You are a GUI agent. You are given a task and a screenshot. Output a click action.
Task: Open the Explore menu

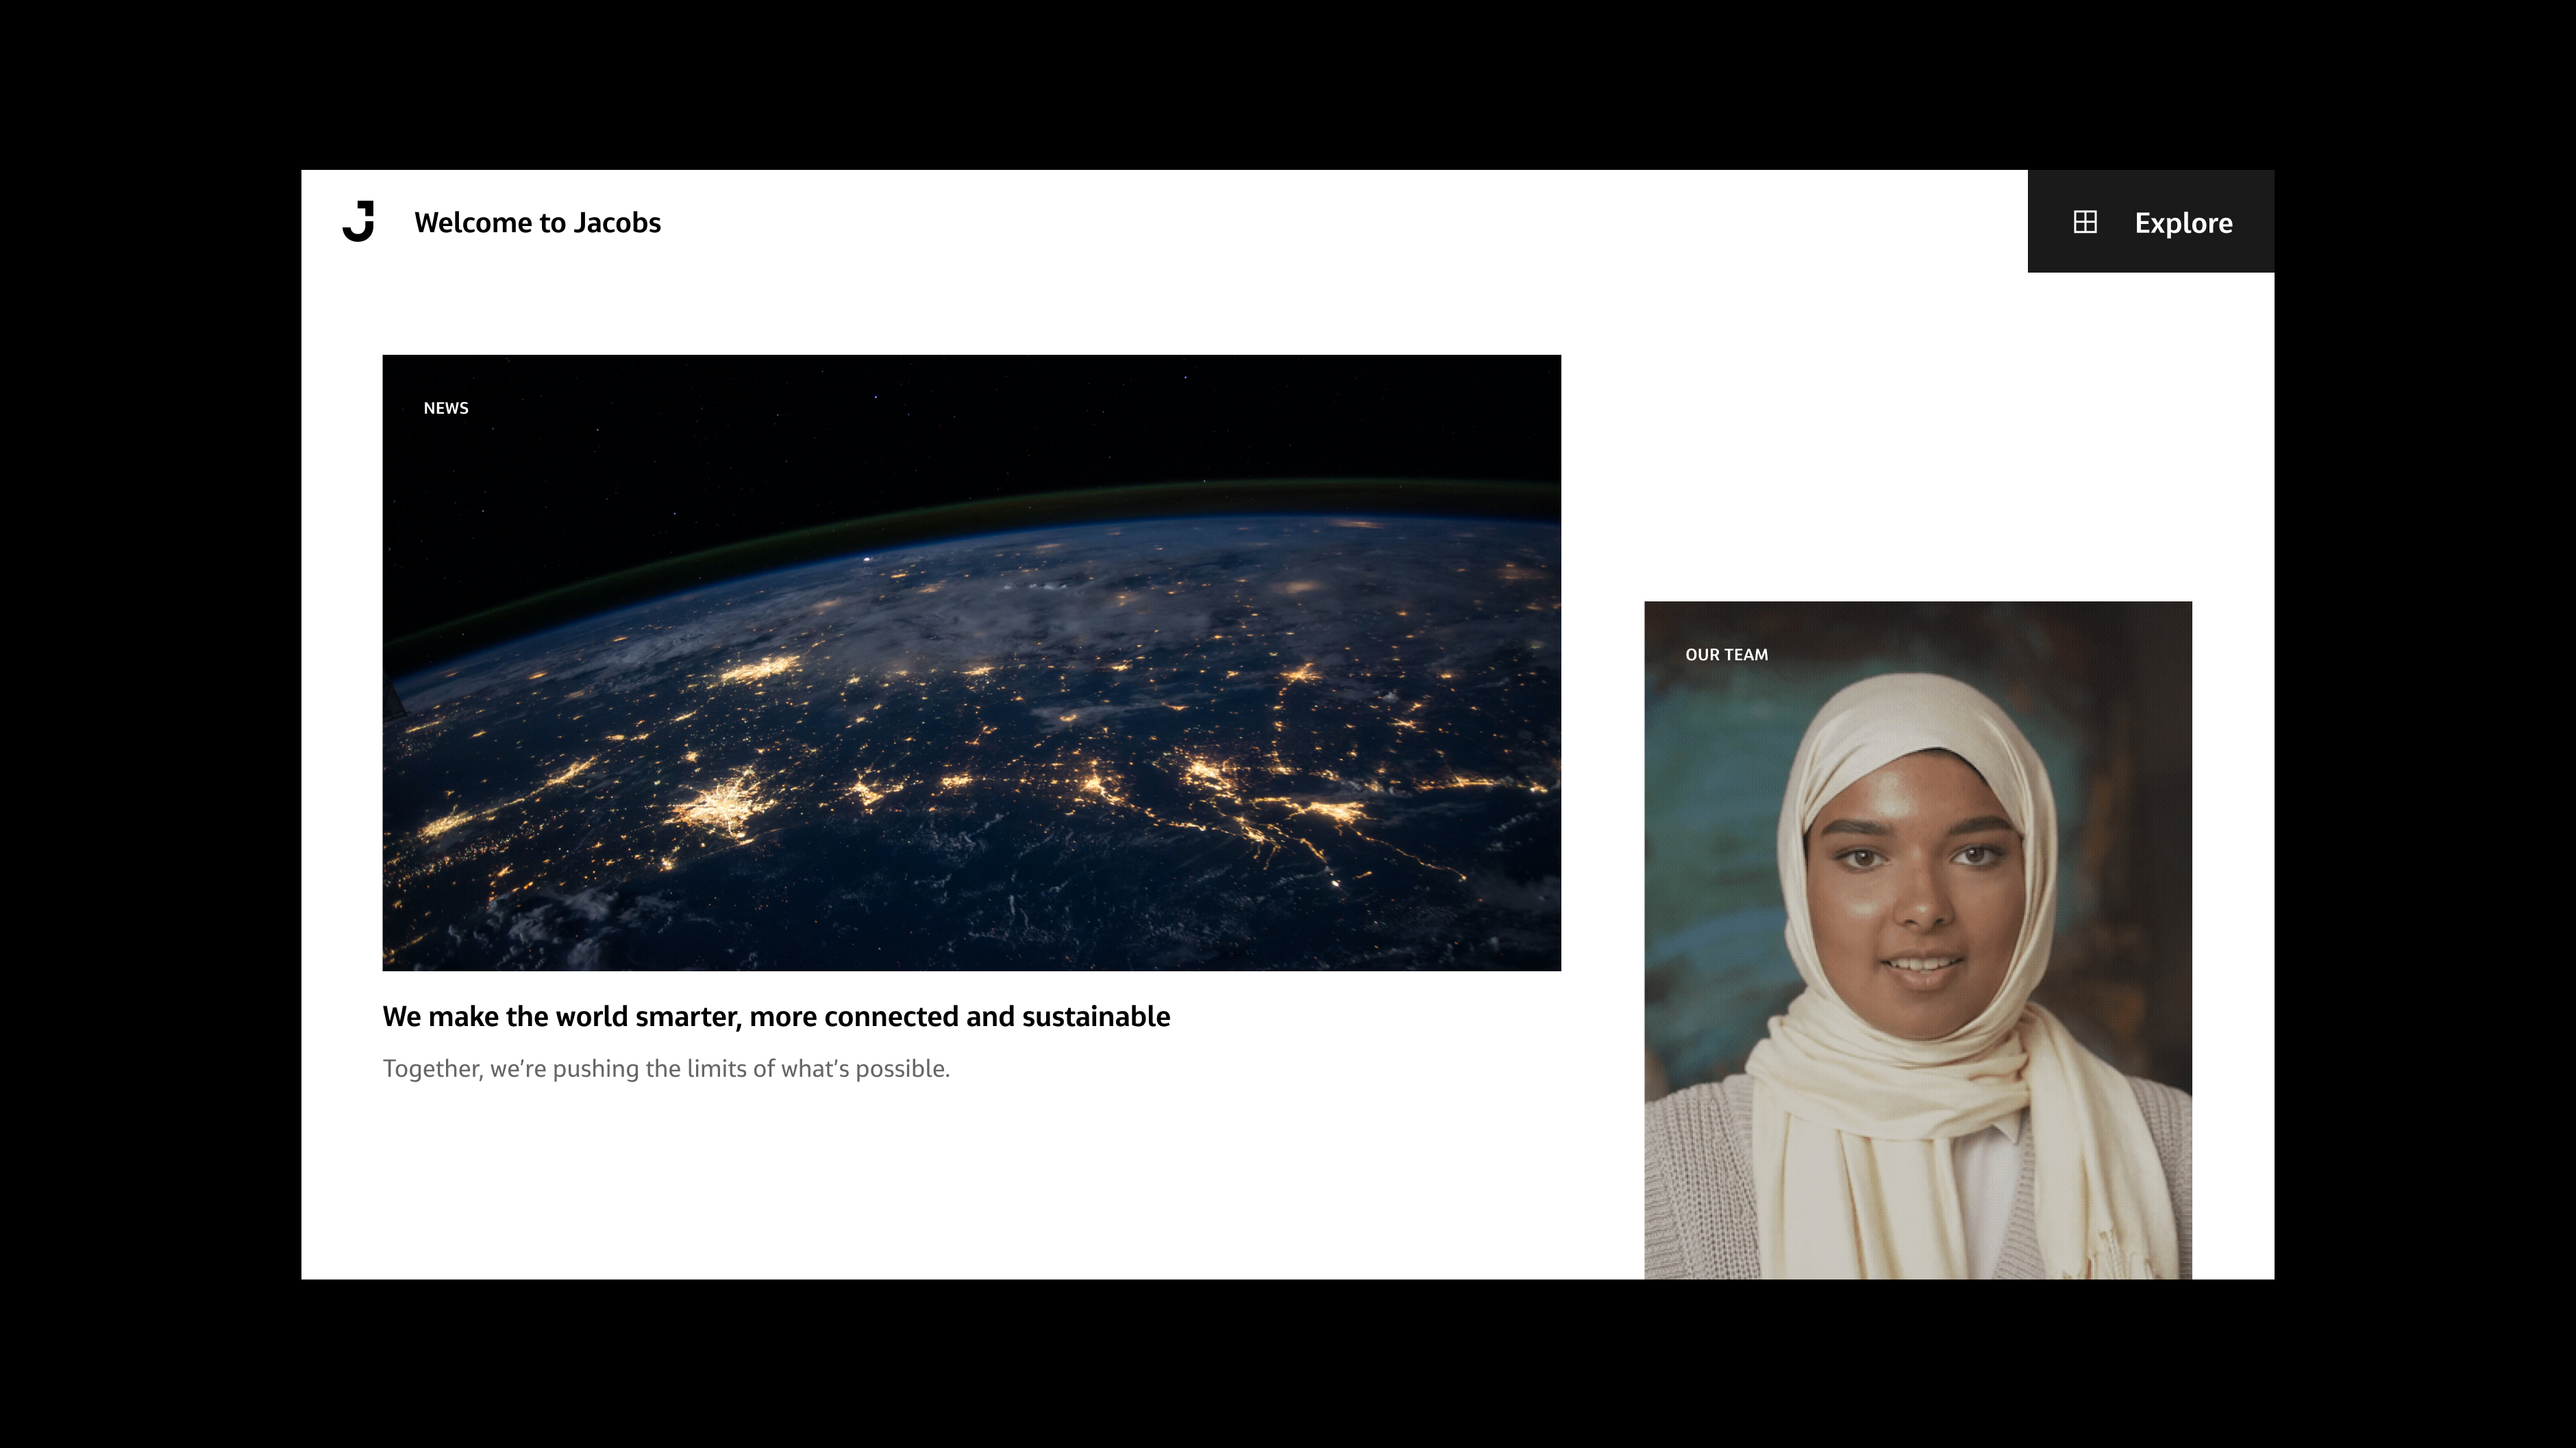point(2150,221)
